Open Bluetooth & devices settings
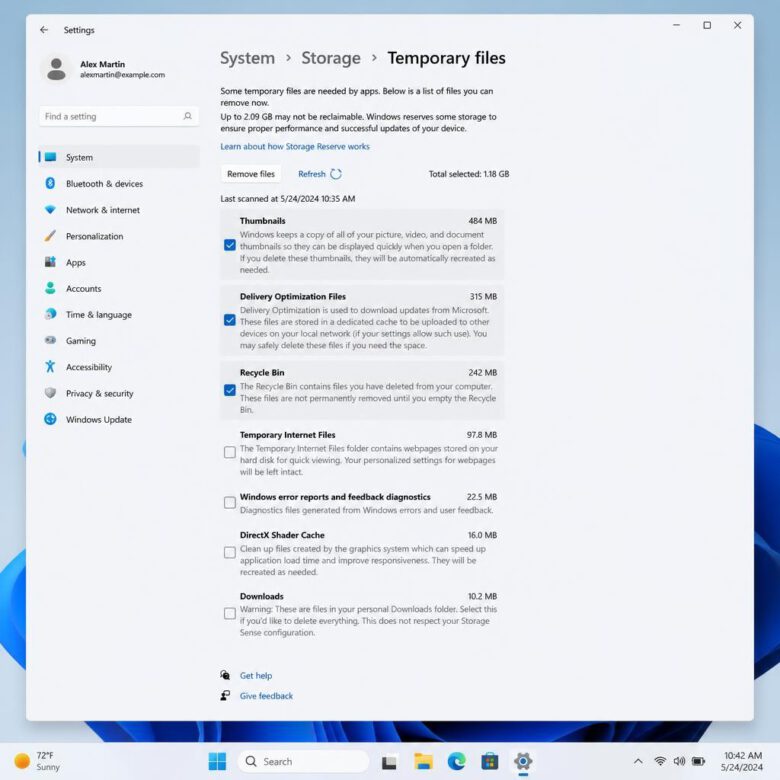Image resolution: width=780 pixels, height=780 pixels. (119, 184)
